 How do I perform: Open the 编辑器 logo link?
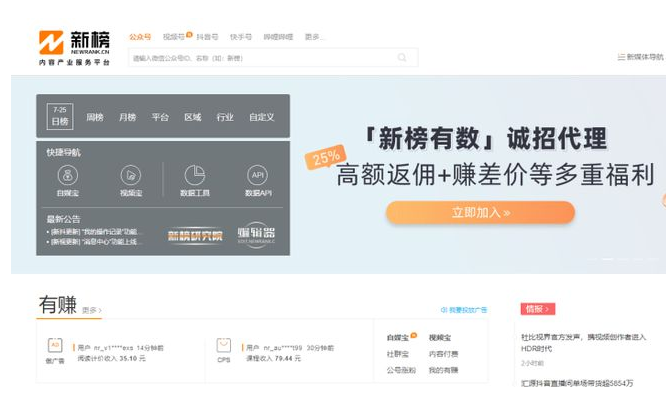pos(256,234)
